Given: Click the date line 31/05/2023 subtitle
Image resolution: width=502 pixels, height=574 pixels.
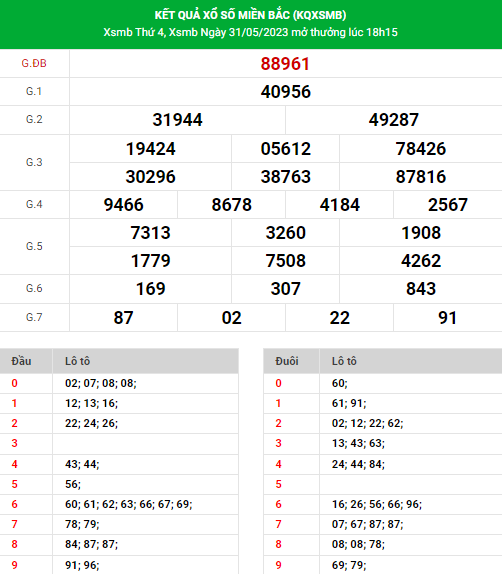Looking at the screenshot, I should point(250,32).
